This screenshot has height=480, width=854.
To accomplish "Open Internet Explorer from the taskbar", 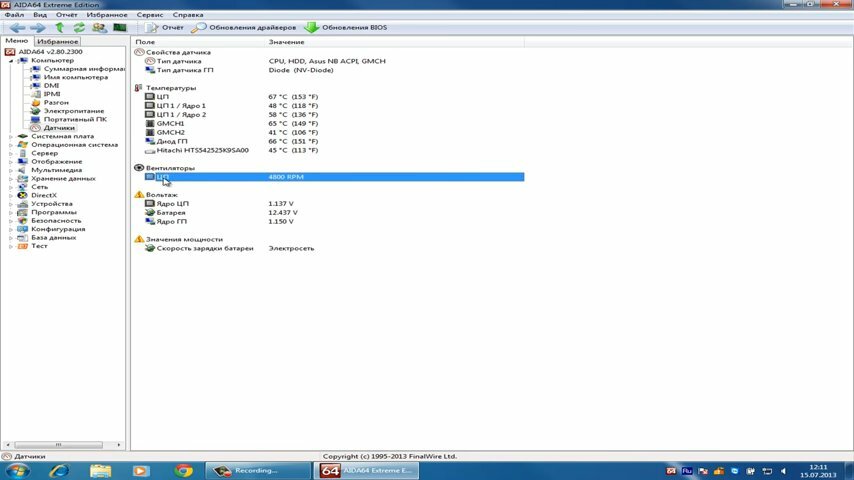I will (x=59, y=471).
